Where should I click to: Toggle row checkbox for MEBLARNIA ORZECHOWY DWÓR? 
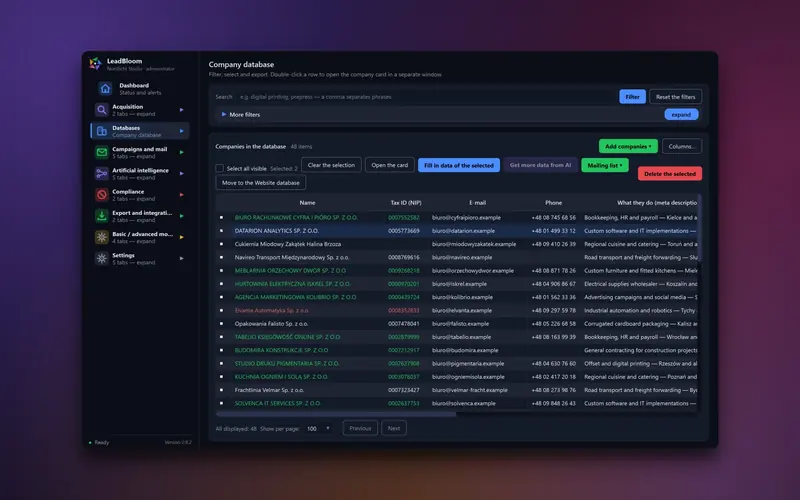pos(221,270)
